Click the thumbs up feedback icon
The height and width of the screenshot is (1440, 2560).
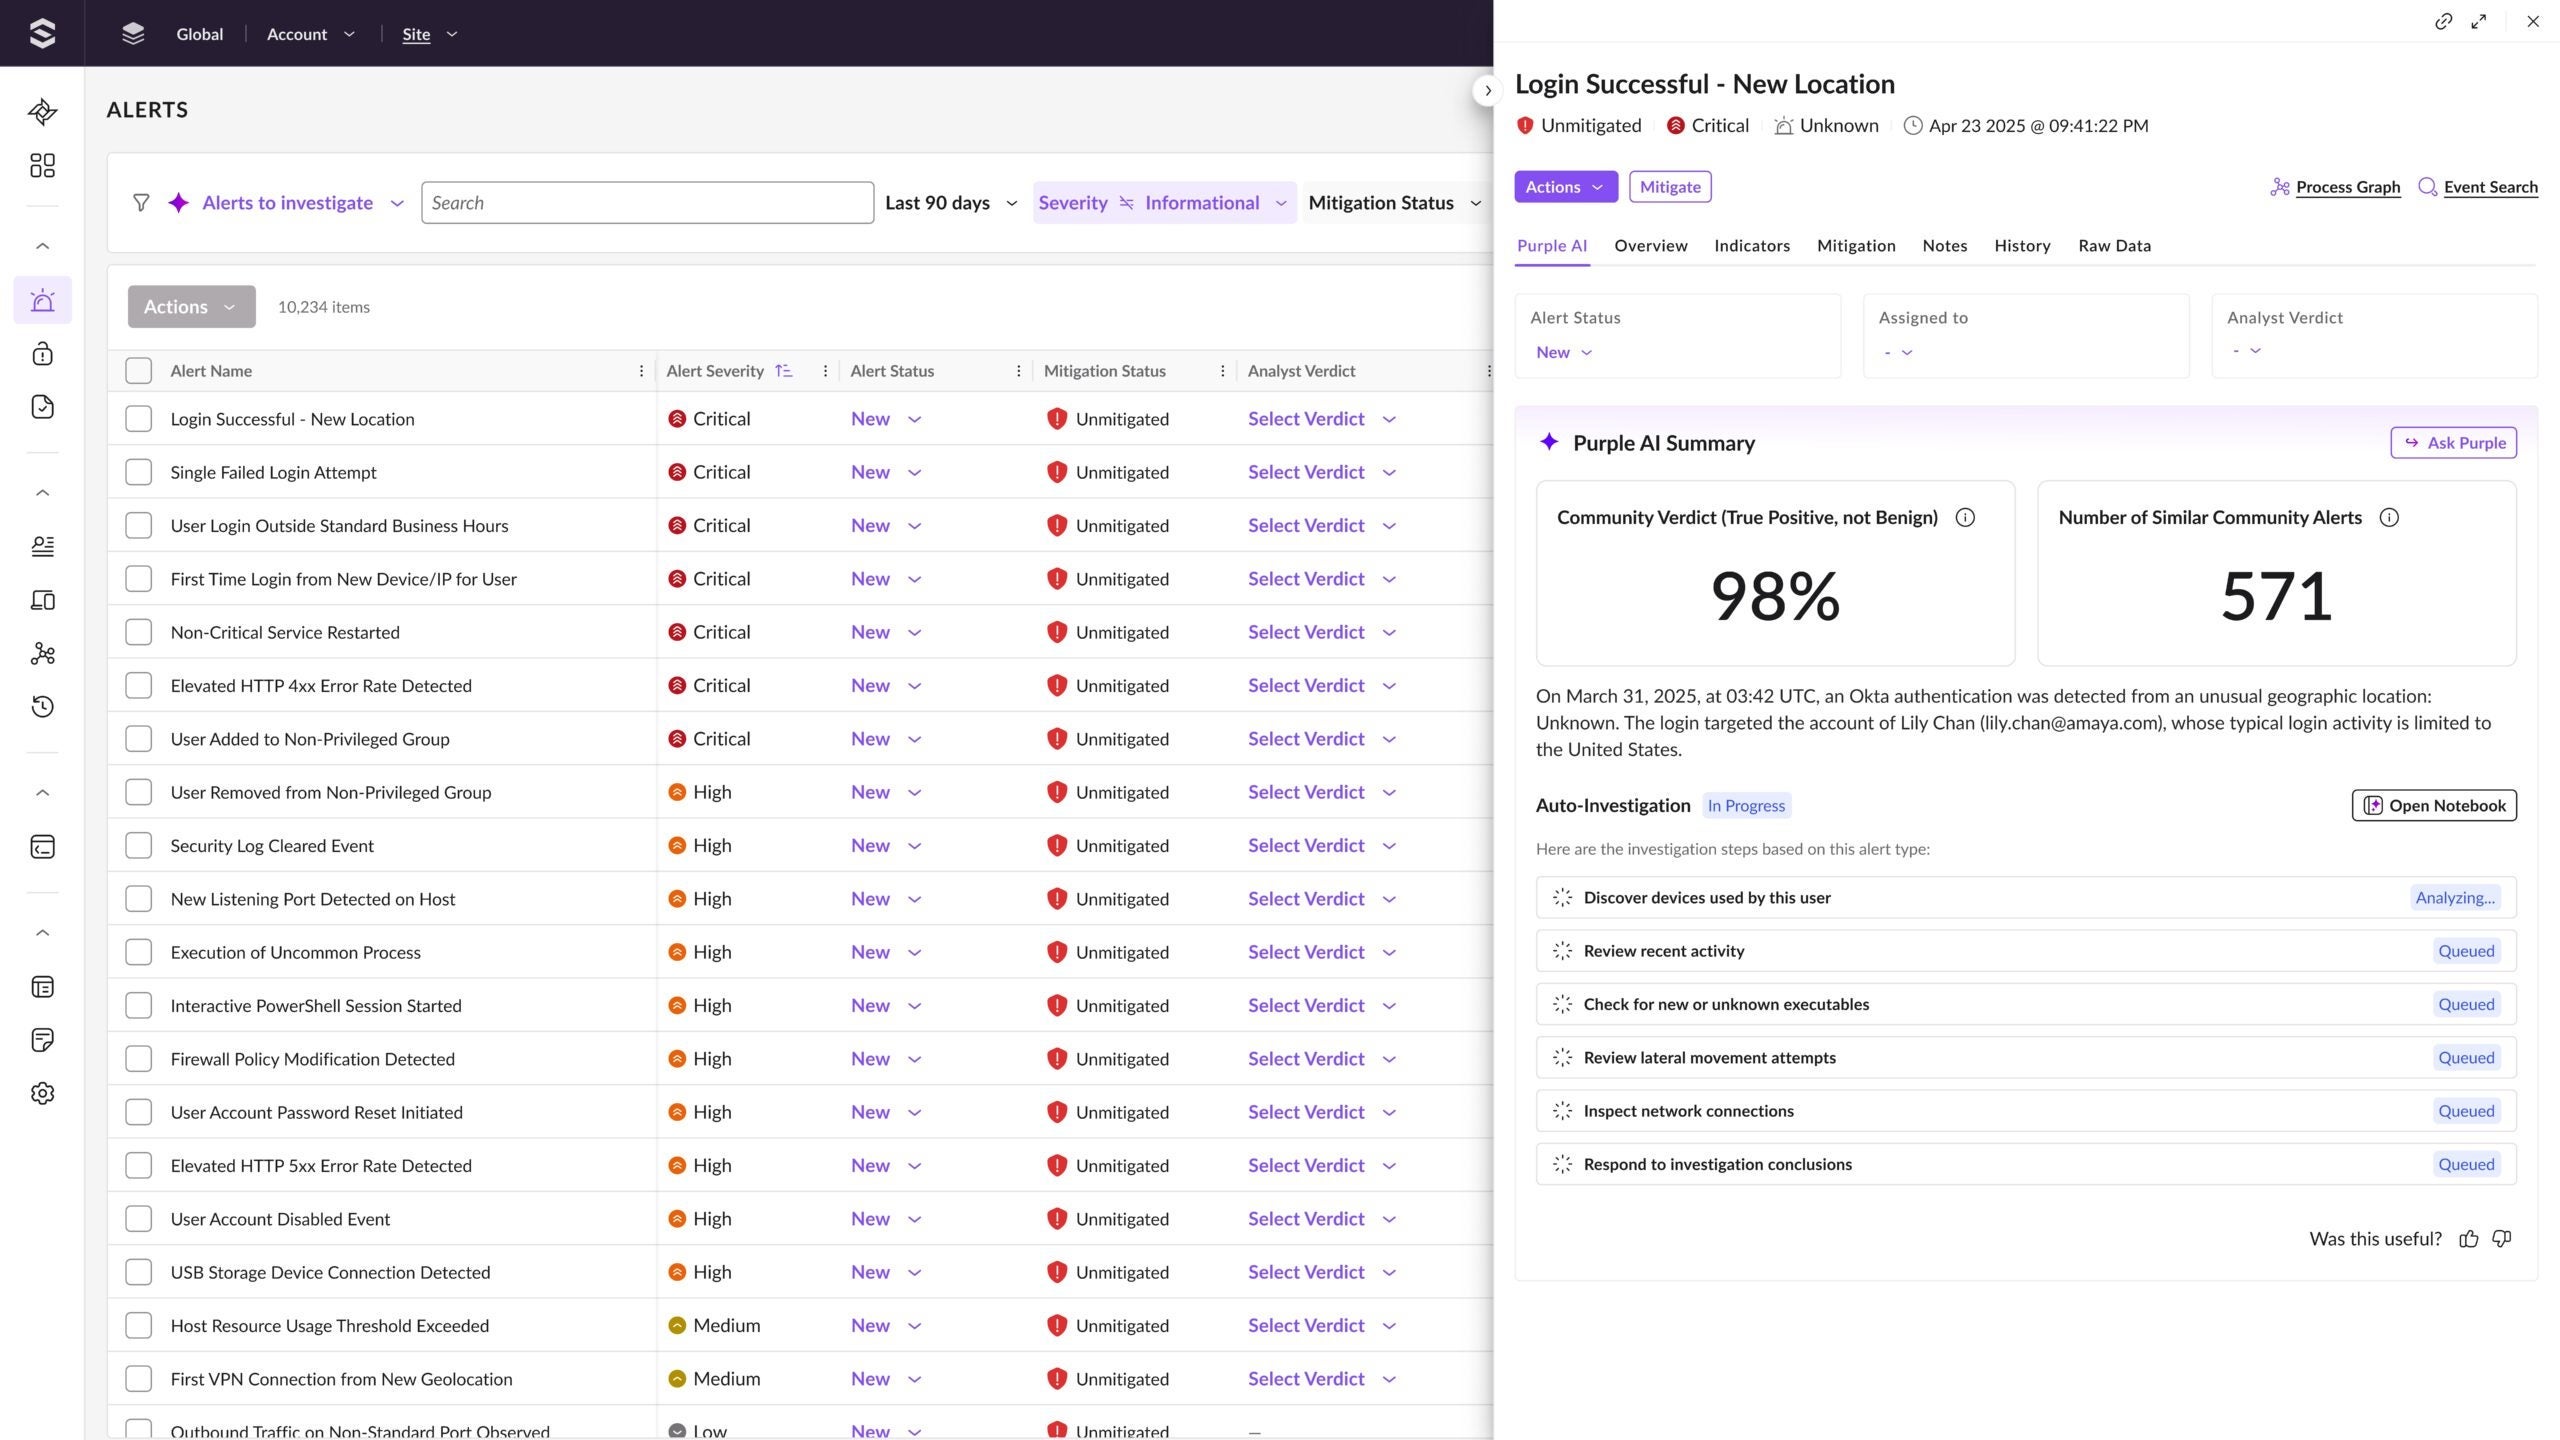pyautogui.click(x=2468, y=1239)
